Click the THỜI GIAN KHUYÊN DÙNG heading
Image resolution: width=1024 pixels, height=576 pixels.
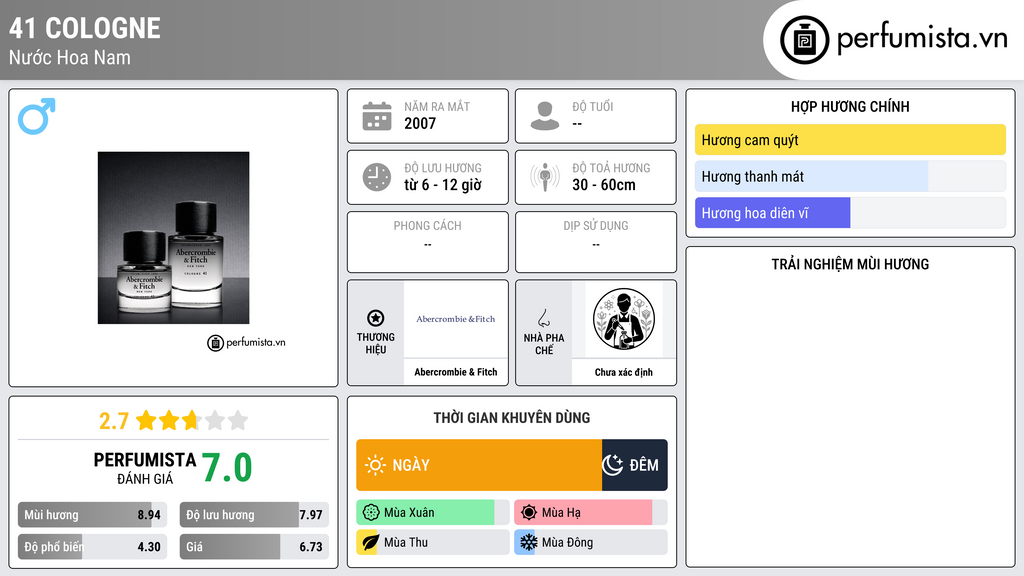pyautogui.click(x=512, y=418)
